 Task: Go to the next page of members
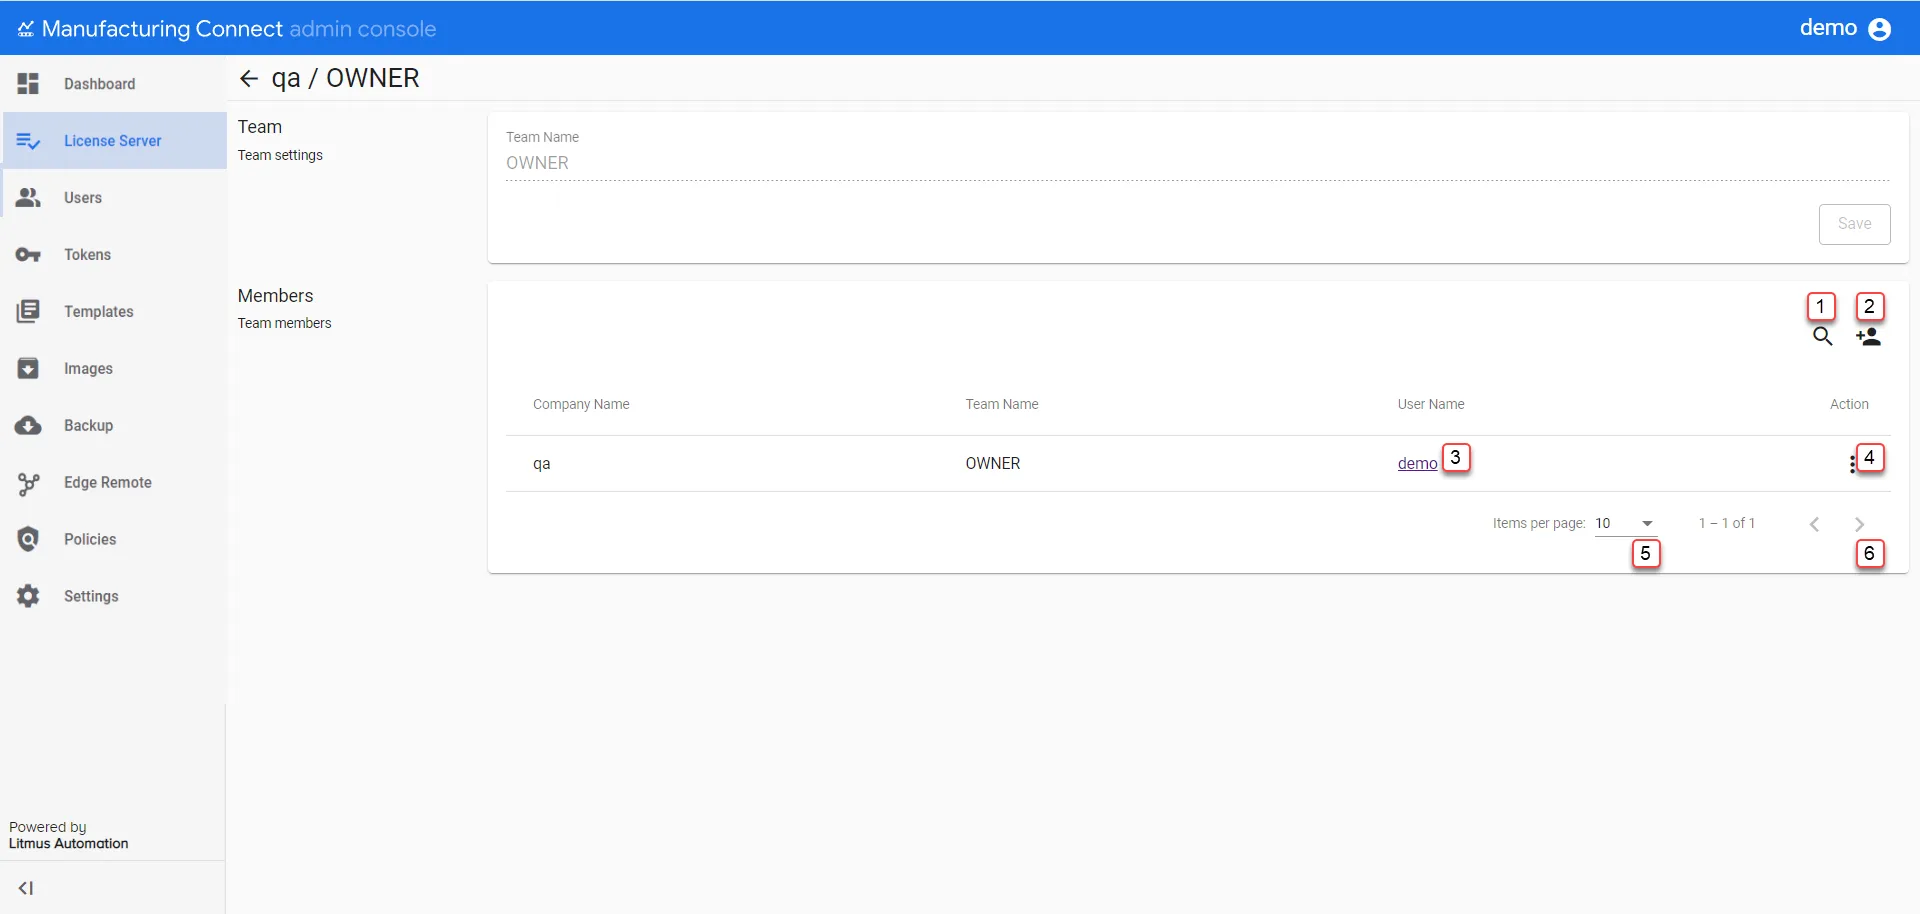[x=1859, y=524]
